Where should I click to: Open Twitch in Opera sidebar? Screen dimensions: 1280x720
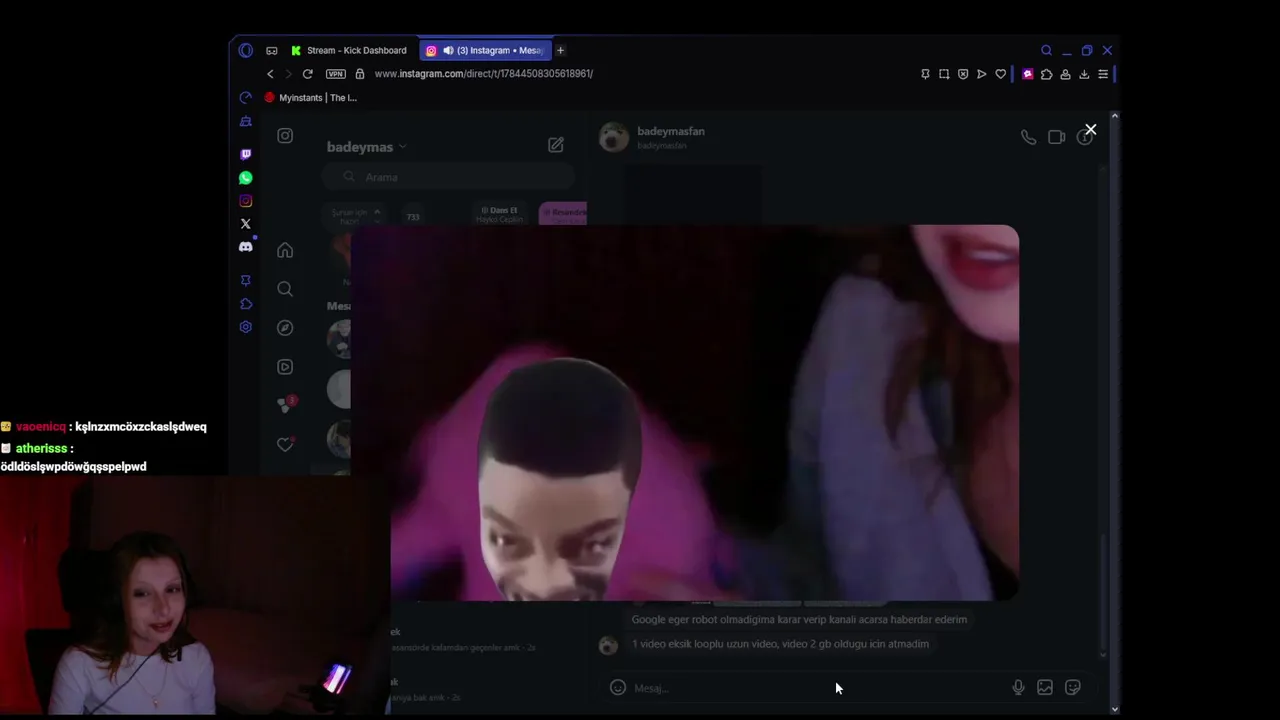[x=246, y=154]
